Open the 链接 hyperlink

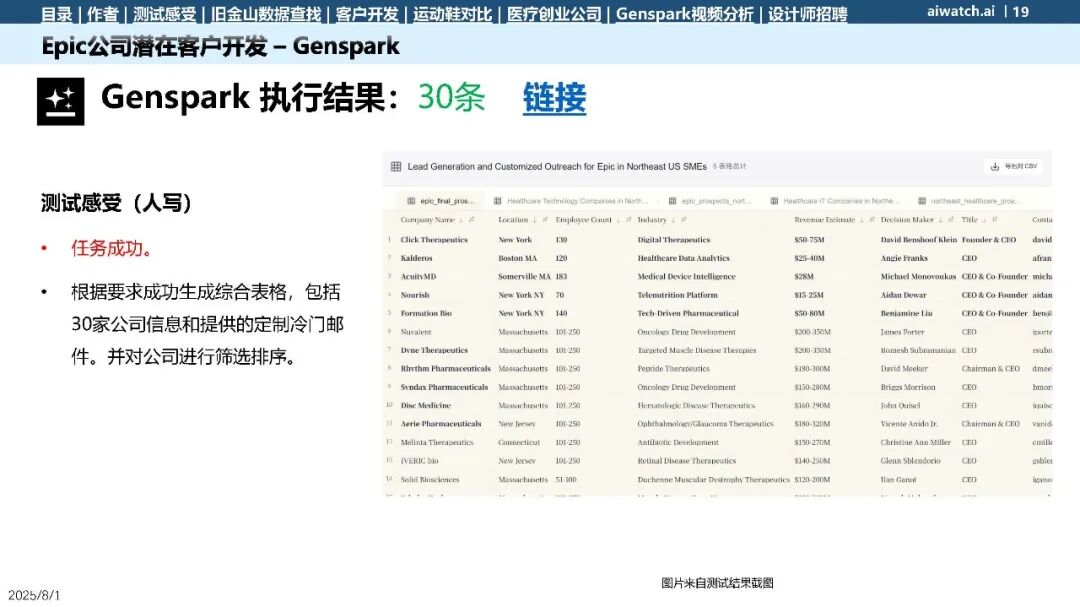554,98
